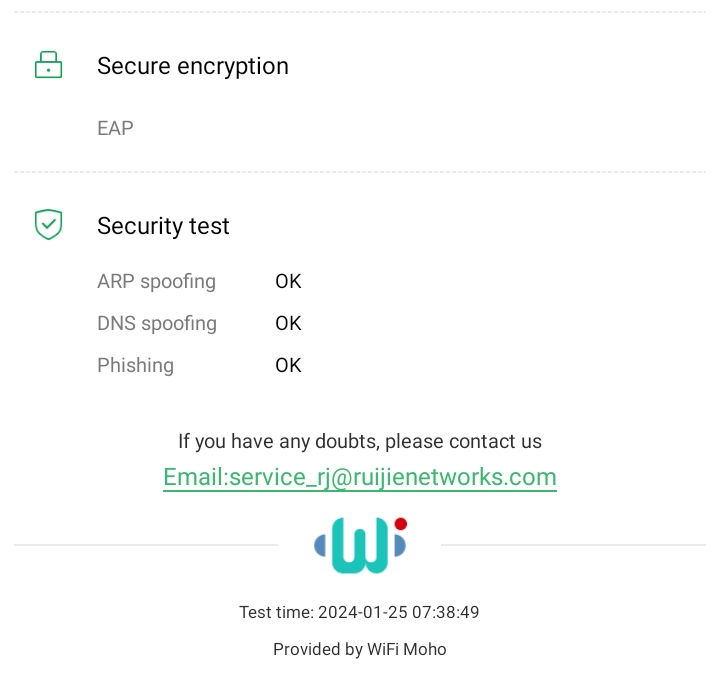Select the EAP encryption type text
This screenshot has width=719, height=685.
click(x=115, y=128)
